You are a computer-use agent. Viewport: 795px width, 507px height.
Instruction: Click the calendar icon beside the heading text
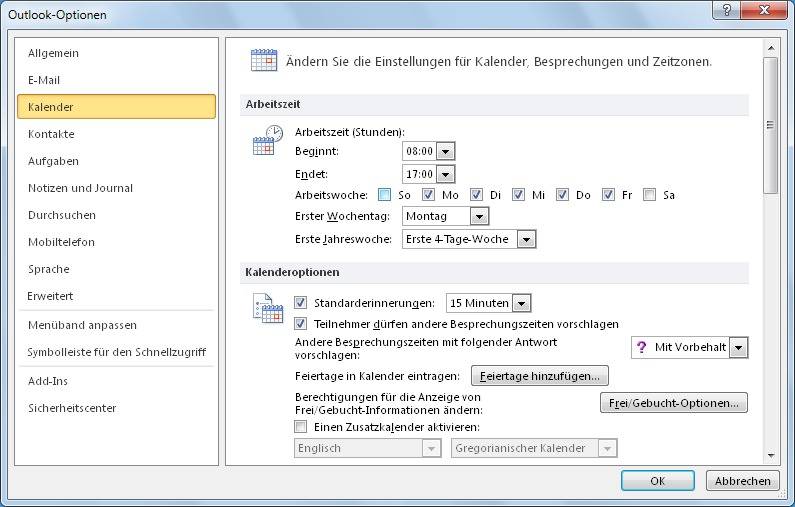point(264,60)
